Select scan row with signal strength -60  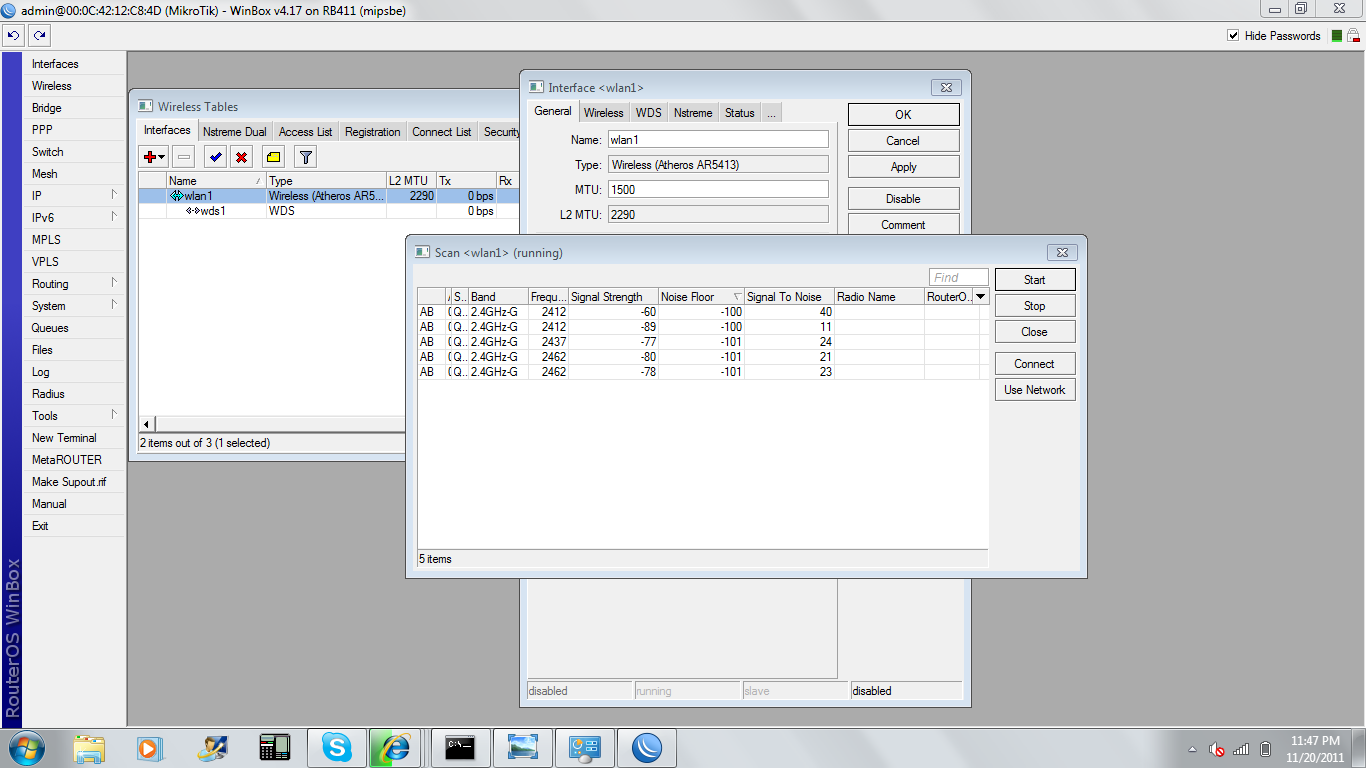[702, 312]
